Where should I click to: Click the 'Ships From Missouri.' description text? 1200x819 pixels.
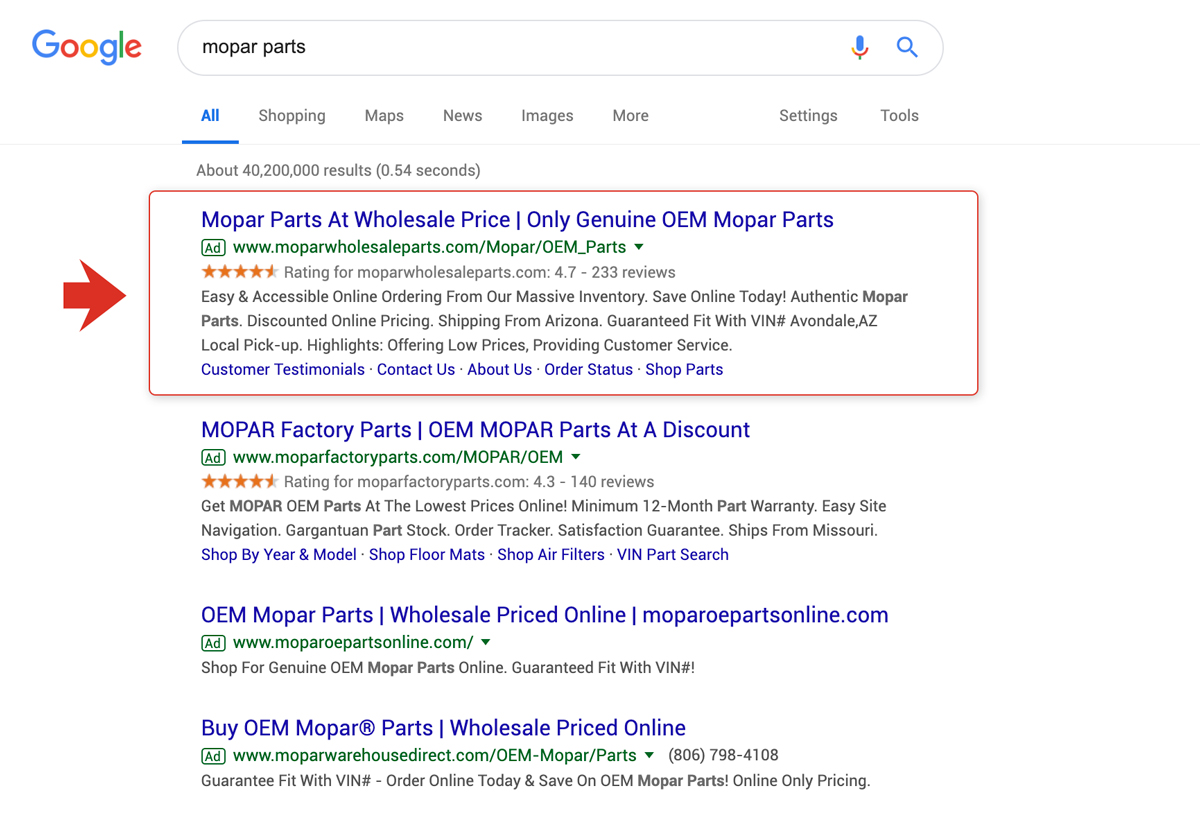[x=803, y=530]
